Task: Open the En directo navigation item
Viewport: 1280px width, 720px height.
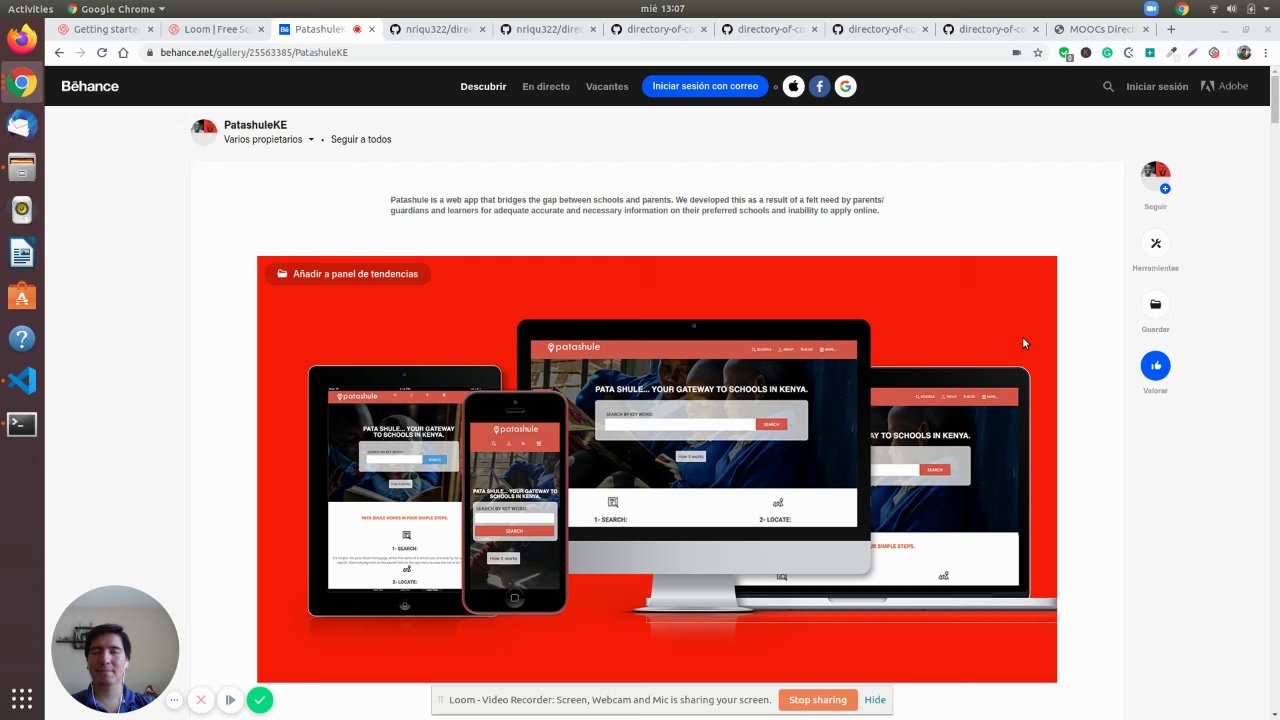Action: (546, 86)
